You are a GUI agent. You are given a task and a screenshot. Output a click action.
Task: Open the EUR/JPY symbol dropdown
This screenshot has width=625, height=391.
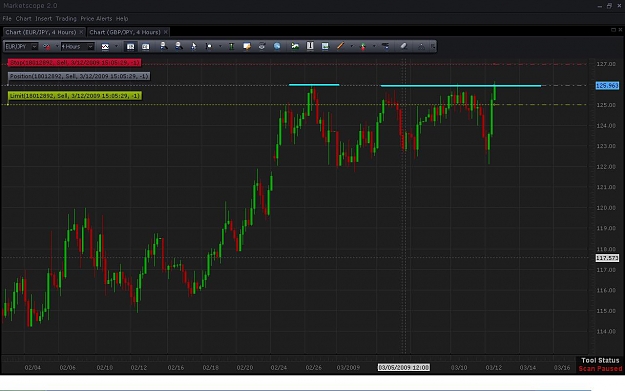pyautogui.click(x=34, y=47)
